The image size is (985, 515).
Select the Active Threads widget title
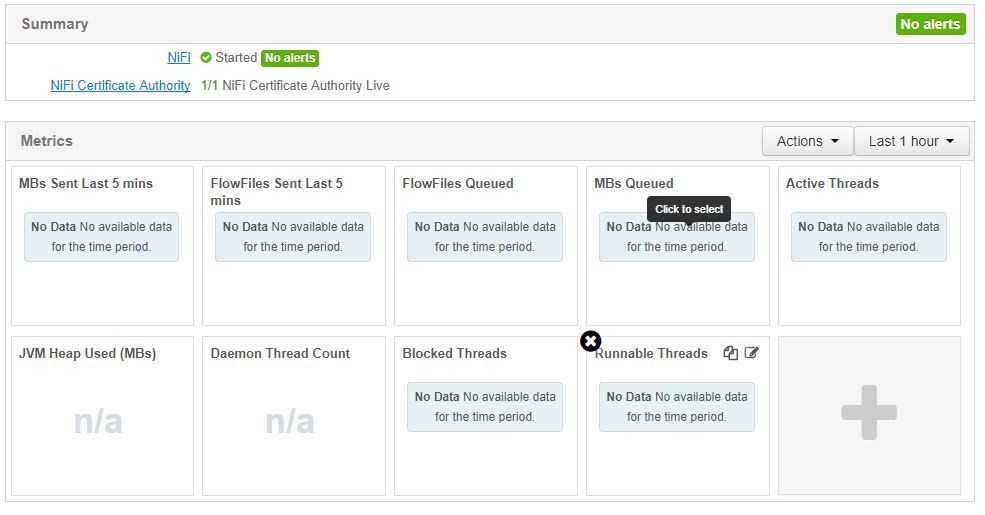pyautogui.click(x=832, y=183)
